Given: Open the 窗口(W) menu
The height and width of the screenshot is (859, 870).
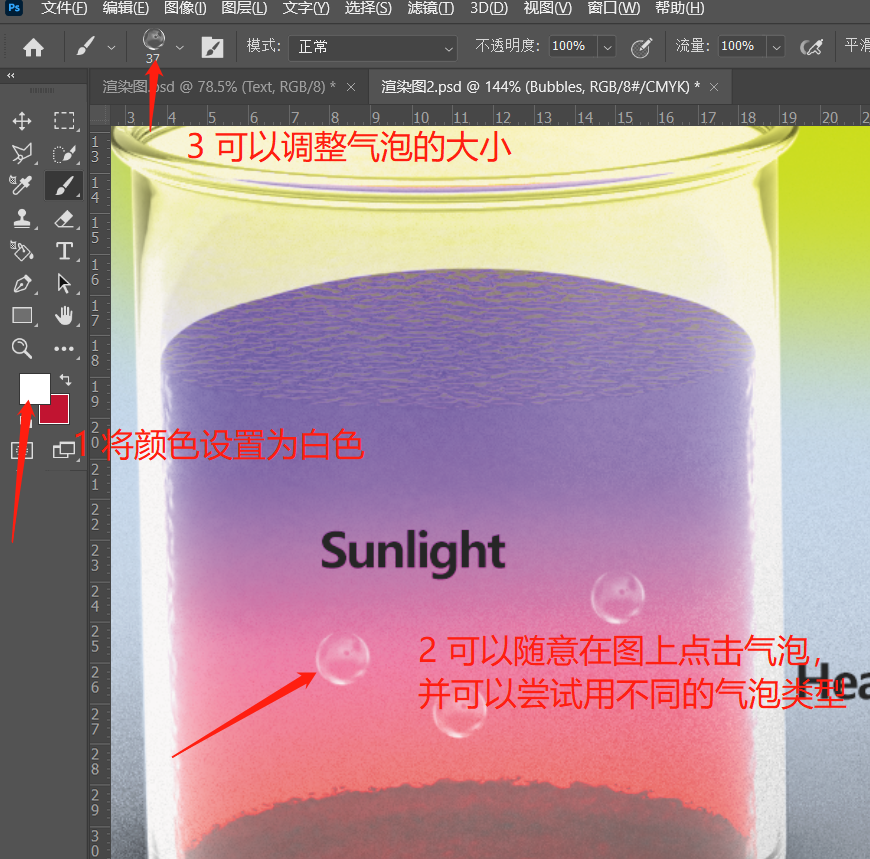Looking at the screenshot, I should tap(614, 8).
